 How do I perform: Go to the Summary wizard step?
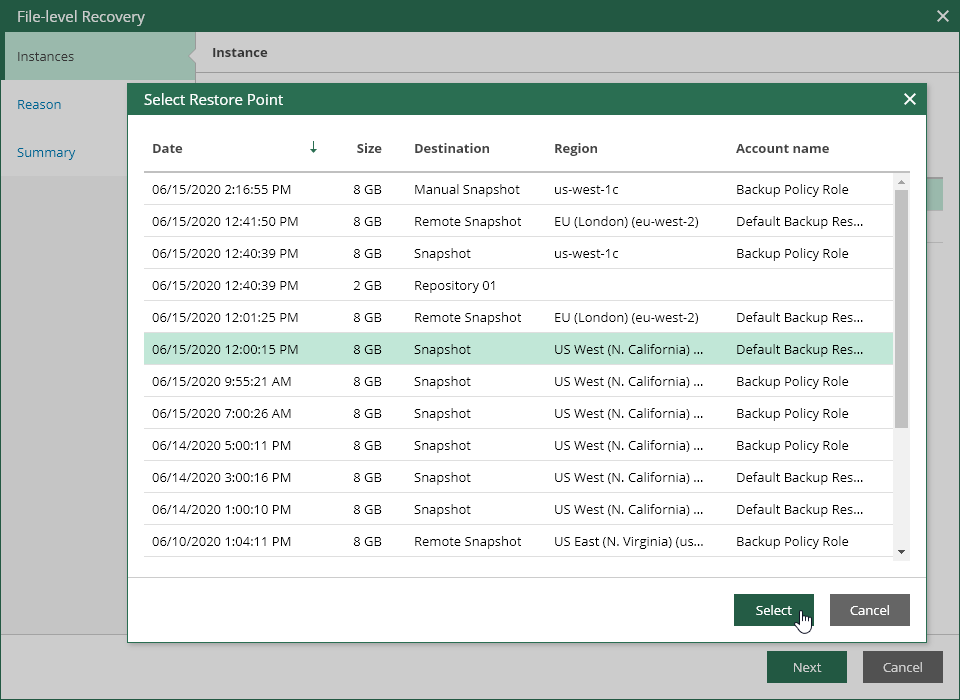[46, 152]
